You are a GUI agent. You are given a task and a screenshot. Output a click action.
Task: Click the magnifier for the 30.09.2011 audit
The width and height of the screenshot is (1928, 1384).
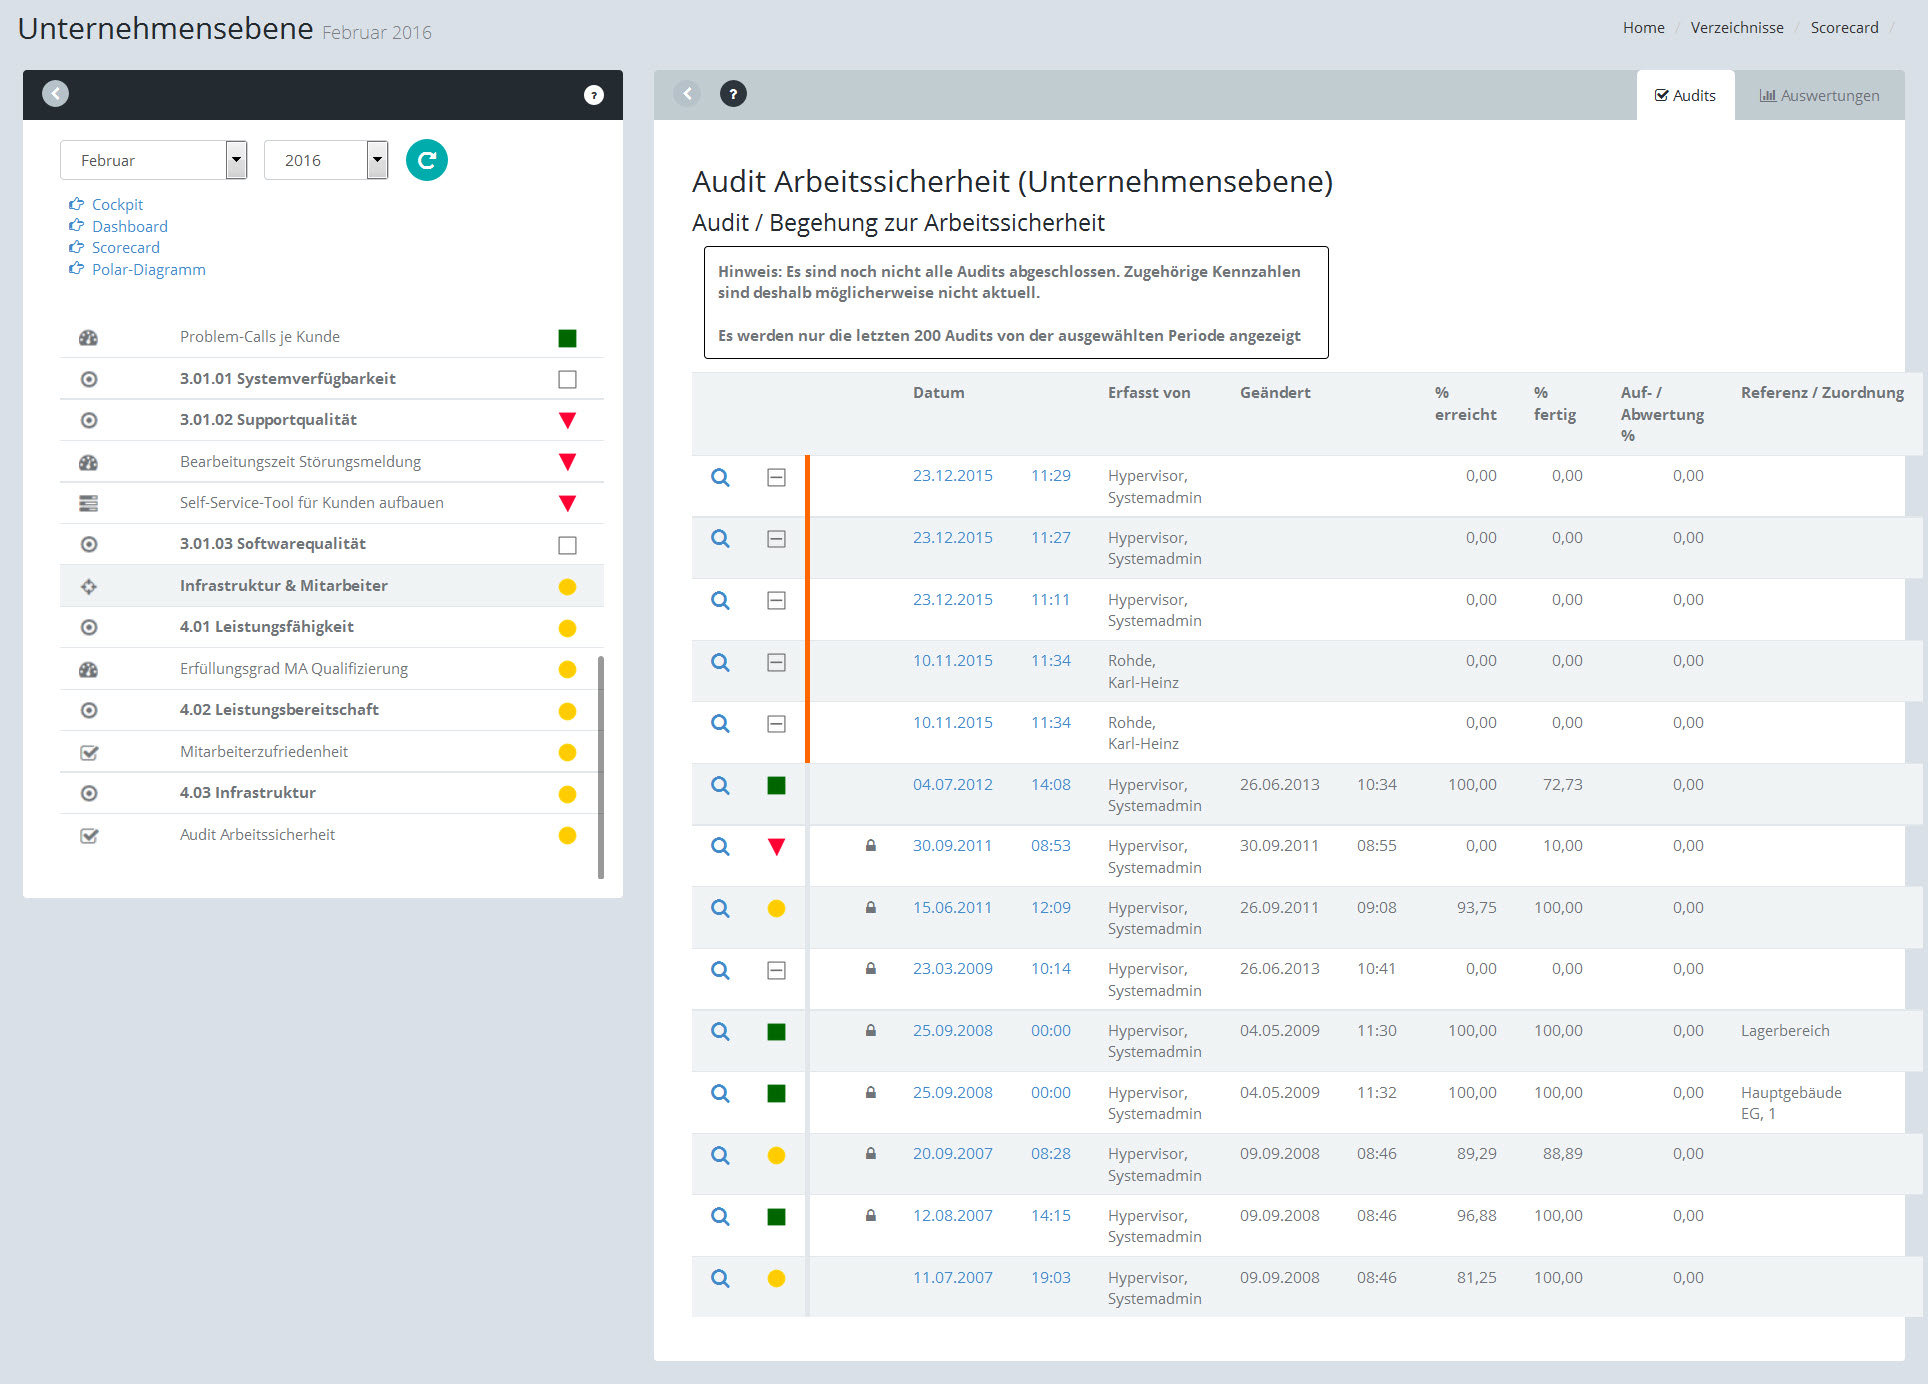tap(720, 847)
